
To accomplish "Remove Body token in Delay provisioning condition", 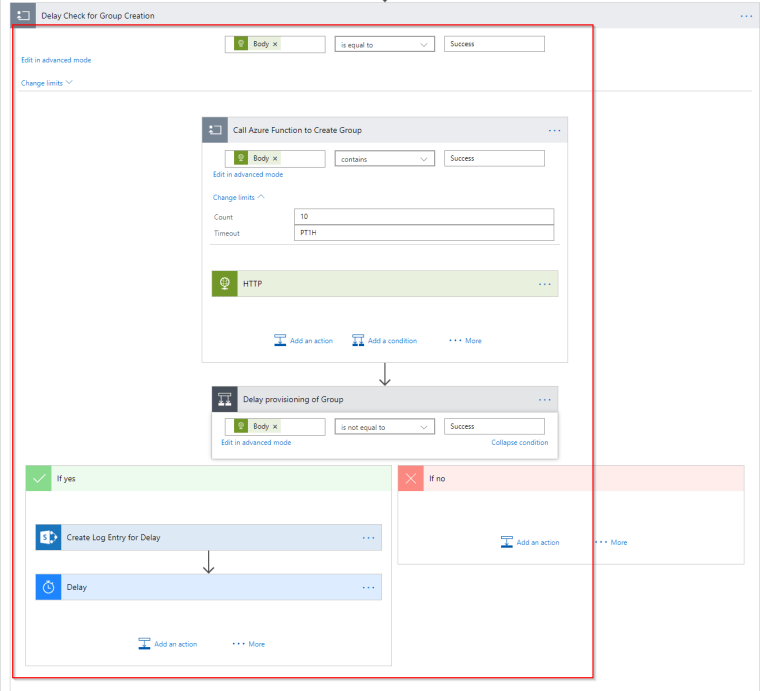I will pos(275,426).
